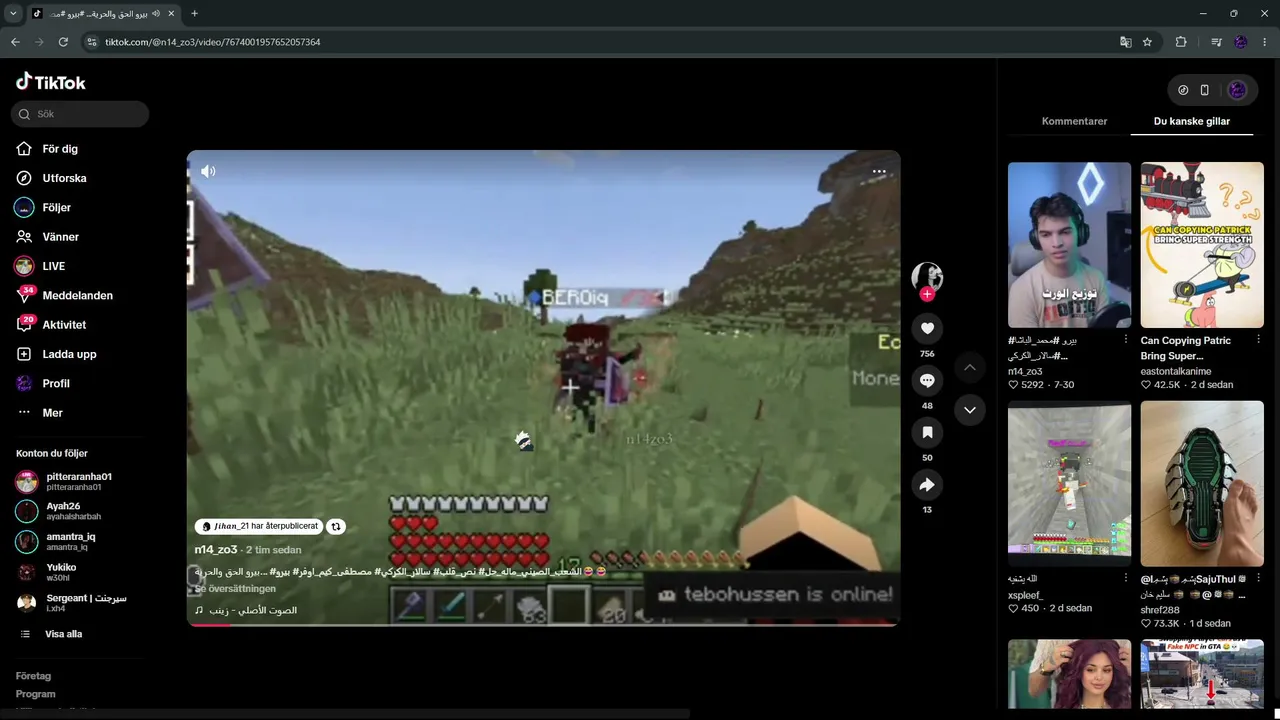Open TikTok coins icon in header
This screenshot has width=1280, height=720.
[1183, 90]
